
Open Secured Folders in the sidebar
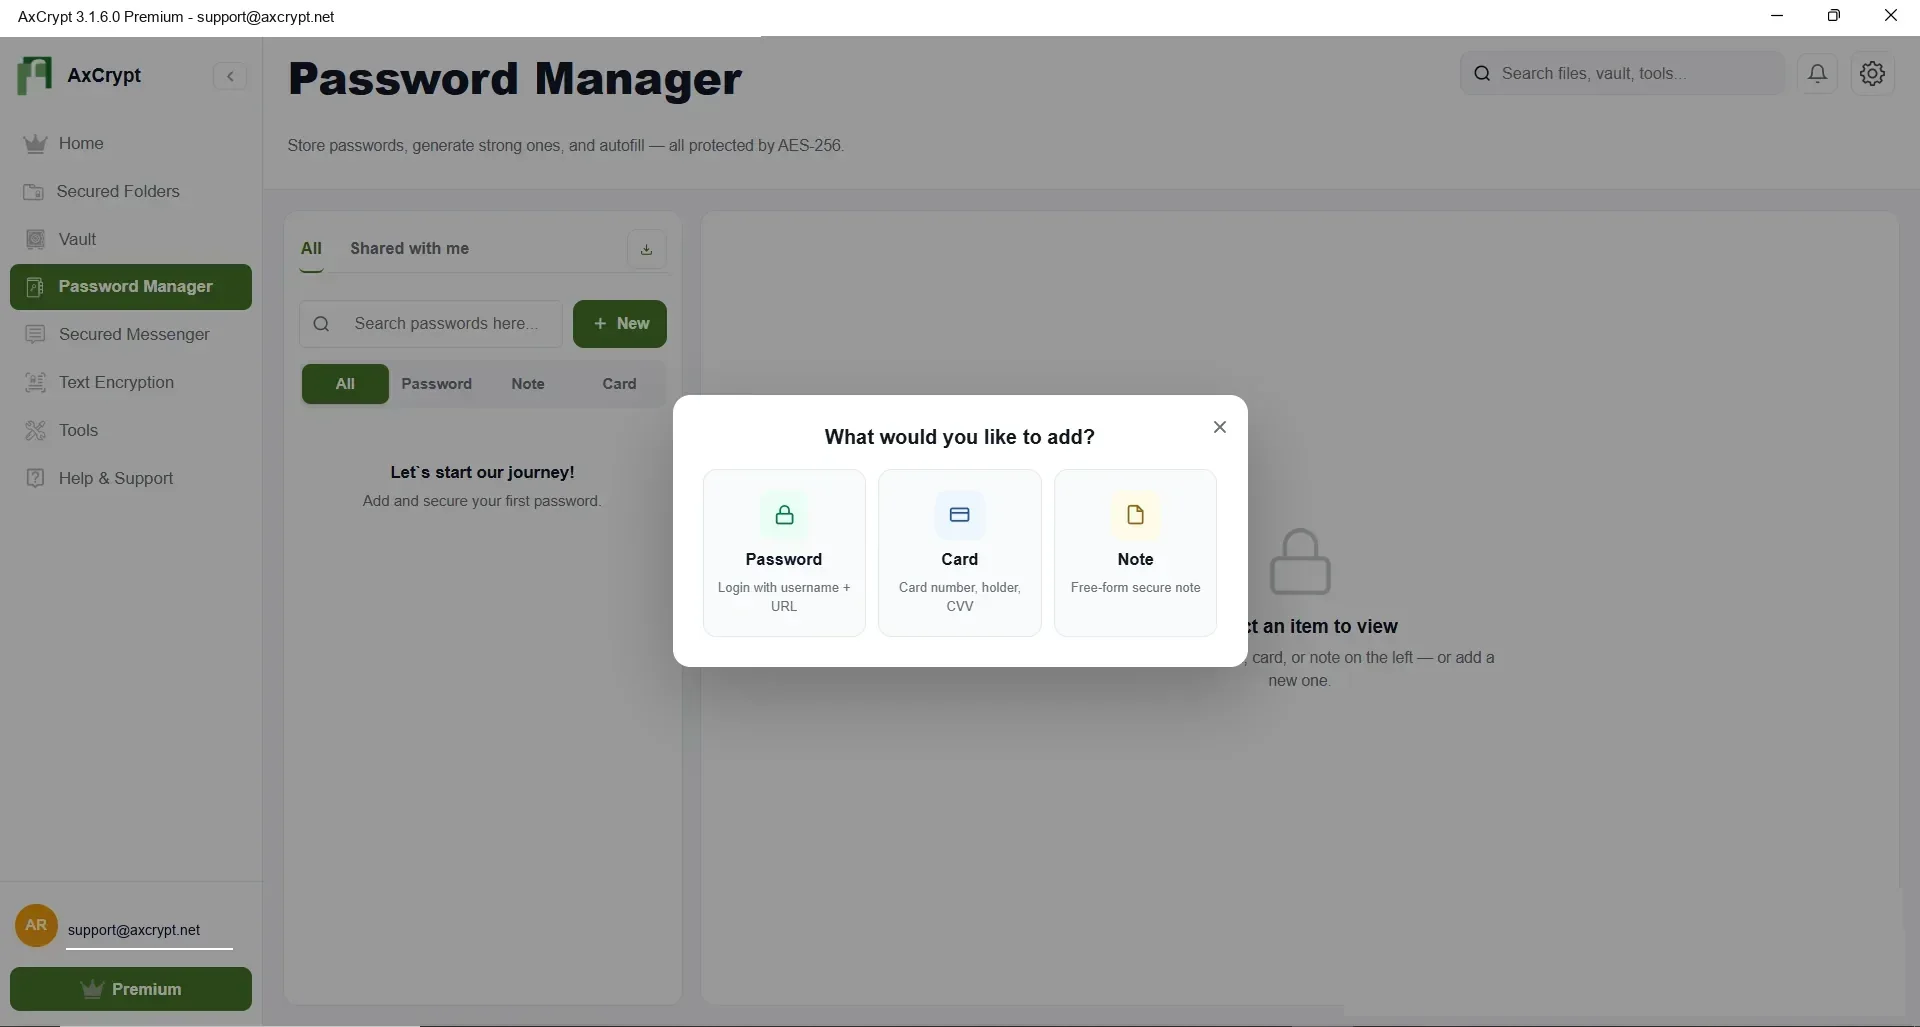tap(131, 192)
